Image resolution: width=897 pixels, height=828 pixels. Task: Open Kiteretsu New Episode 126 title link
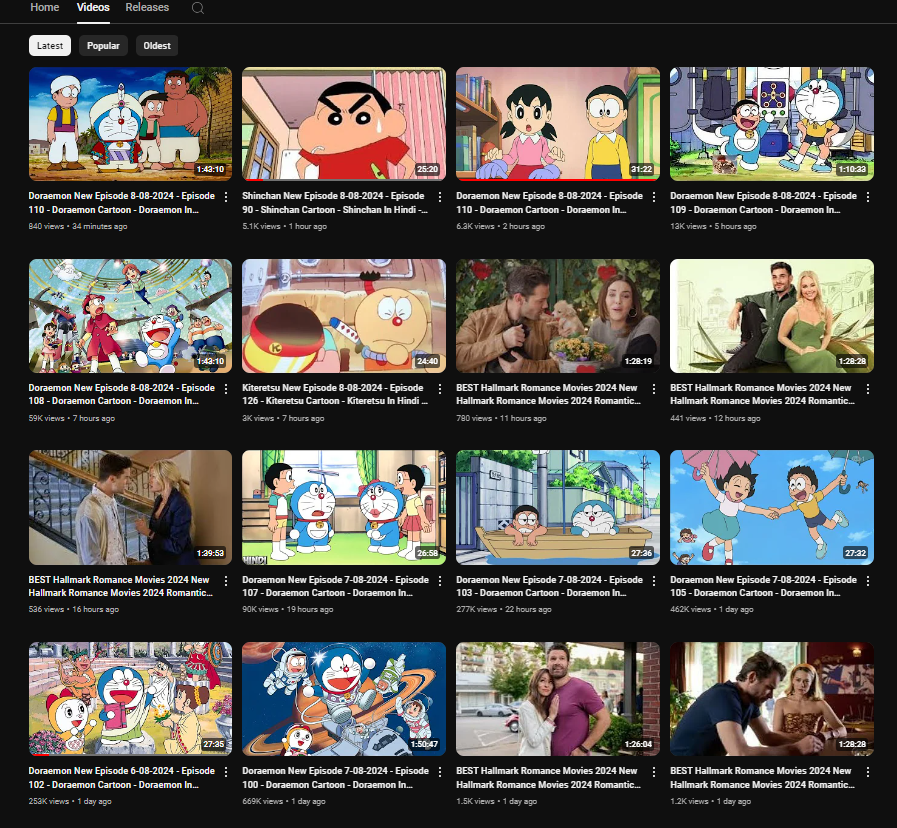pos(335,394)
